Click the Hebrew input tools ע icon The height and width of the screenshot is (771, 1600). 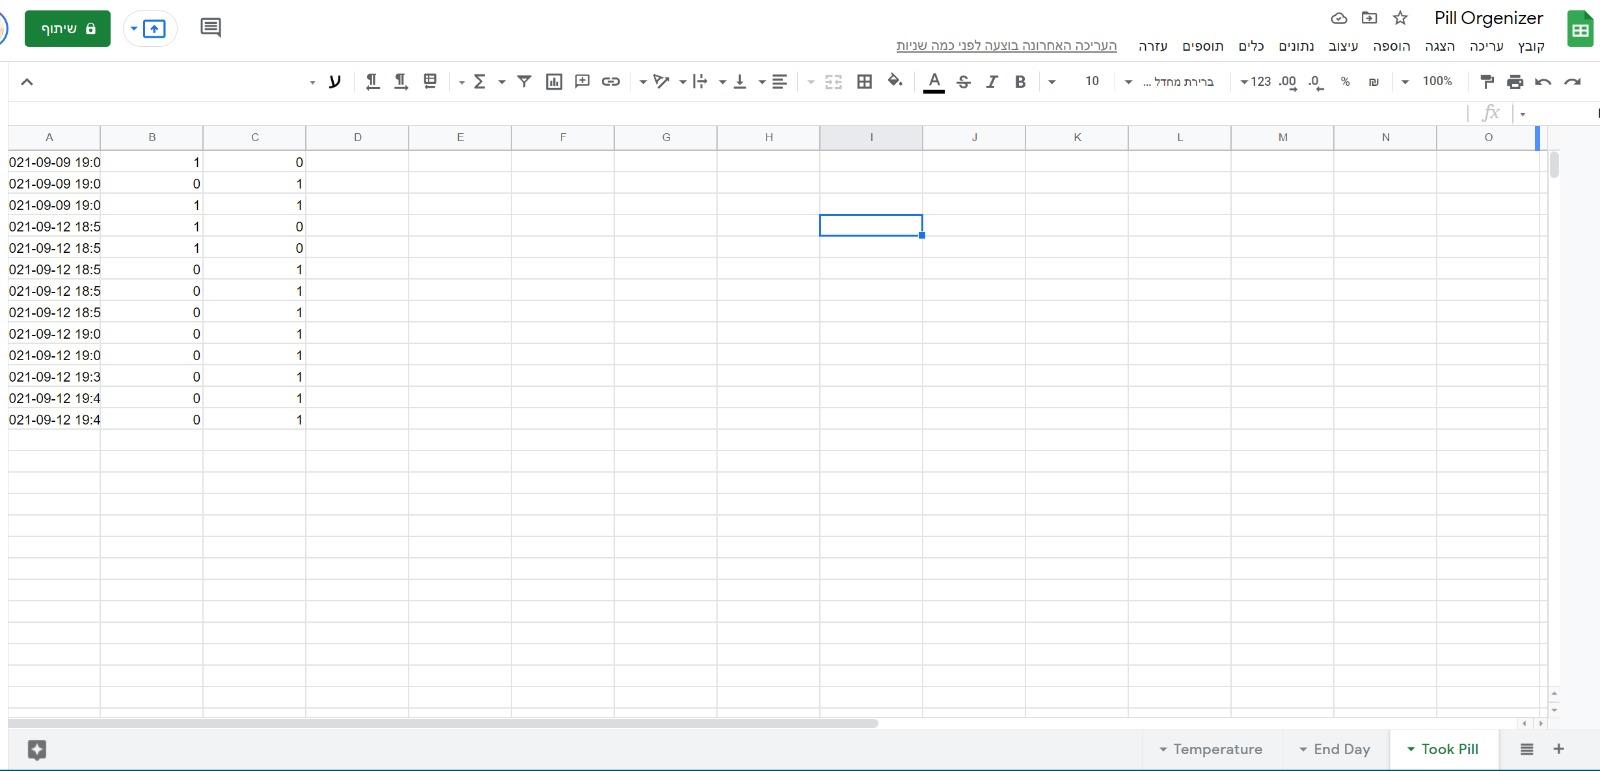(x=335, y=82)
